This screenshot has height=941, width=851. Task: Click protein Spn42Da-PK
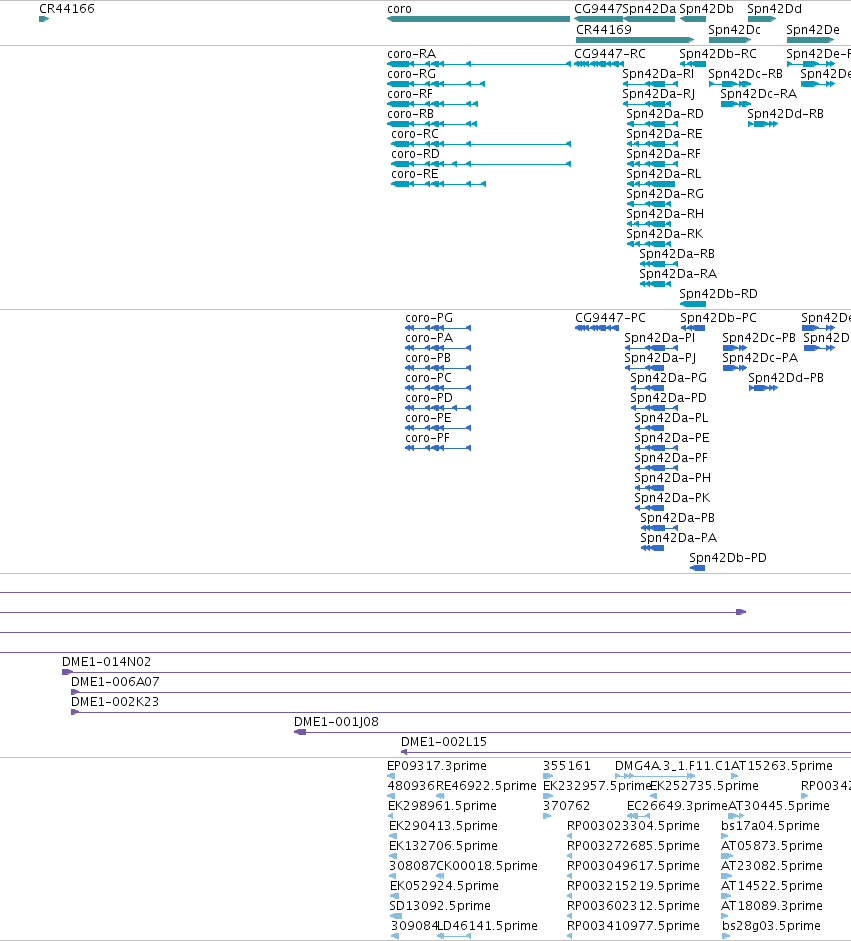click(x=672, y=498)
